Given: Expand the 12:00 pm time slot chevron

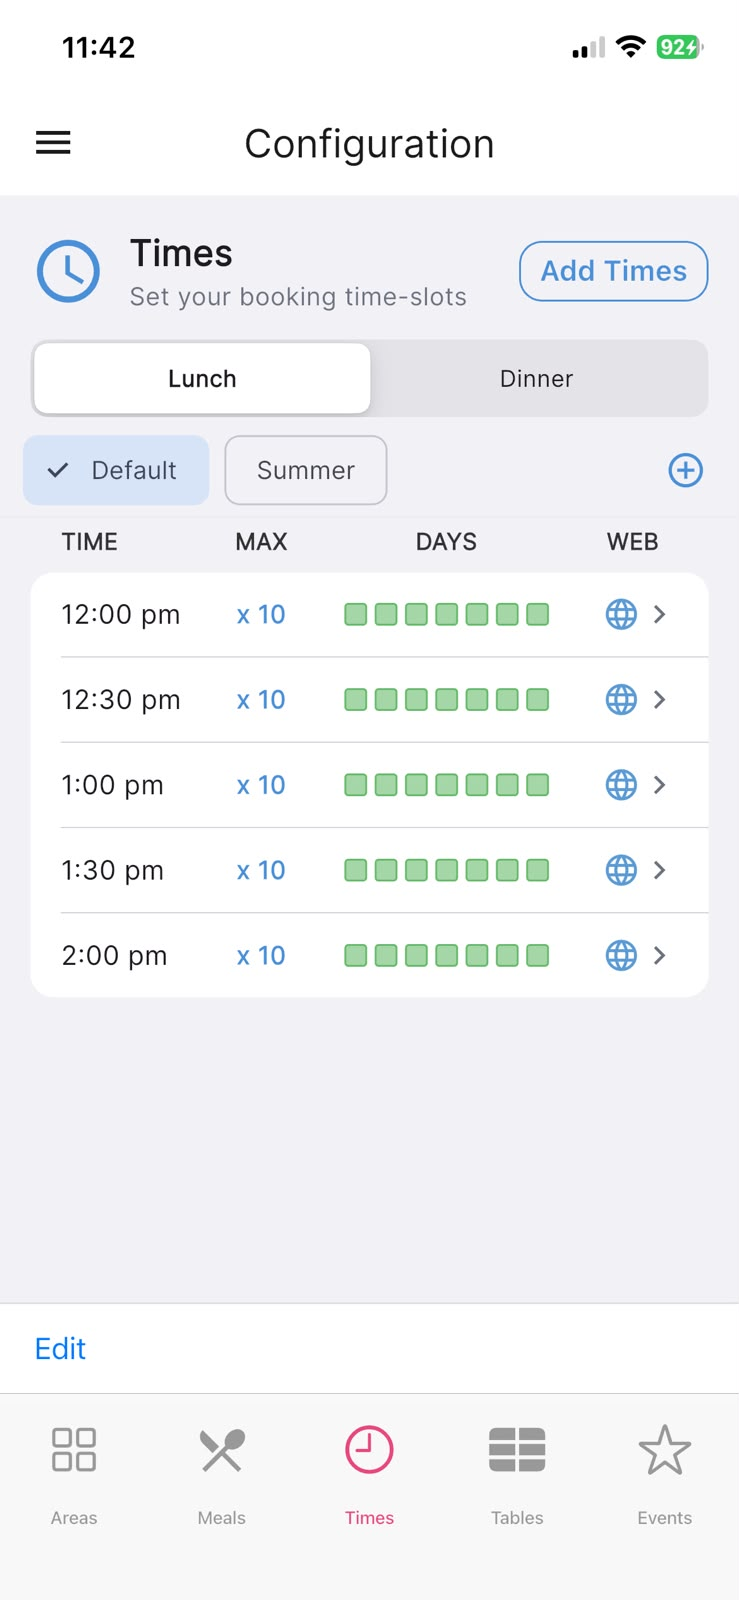Looking at the screenshot, I should click(x=659, y=614).
